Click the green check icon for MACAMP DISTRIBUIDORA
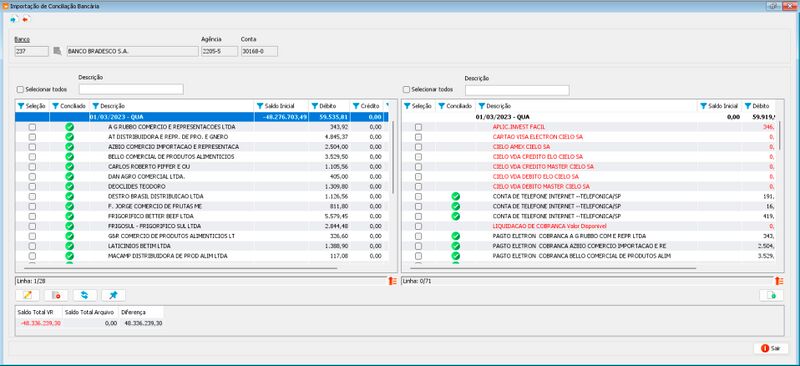The width and height of the screenshot is (800, 366). tap(69, 256)
